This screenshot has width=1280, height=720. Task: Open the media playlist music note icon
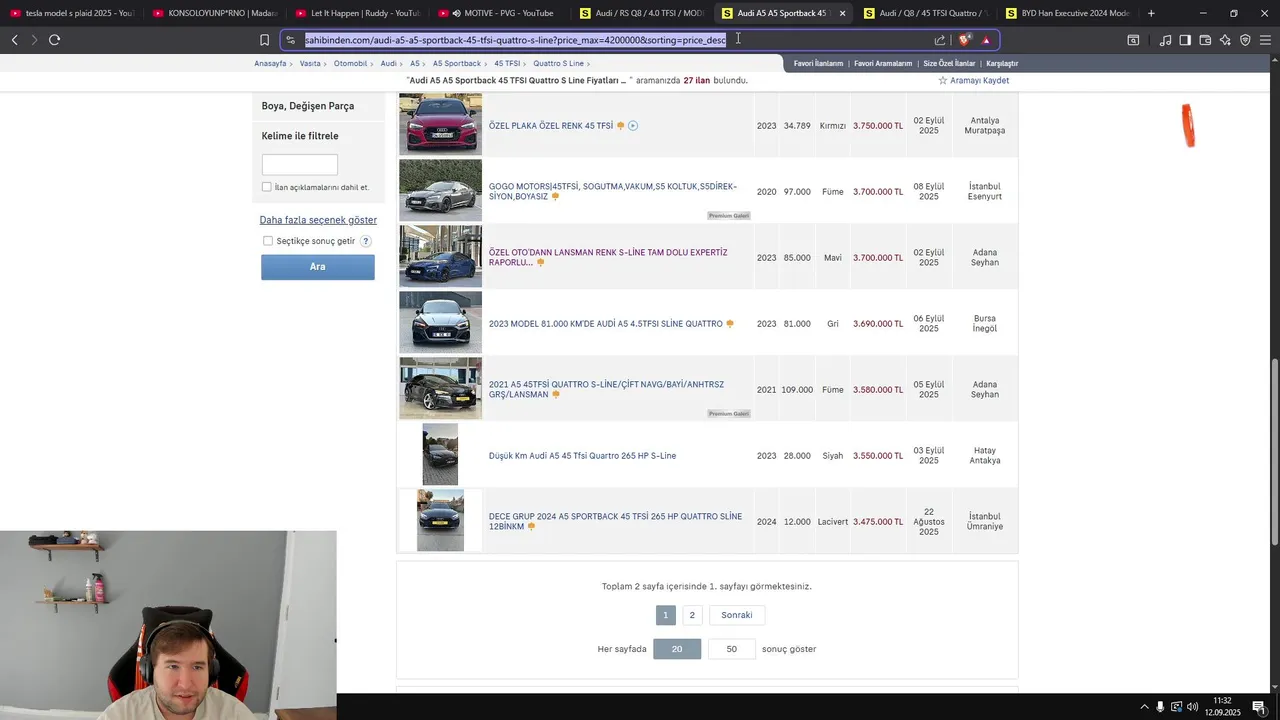[1165, 40]
